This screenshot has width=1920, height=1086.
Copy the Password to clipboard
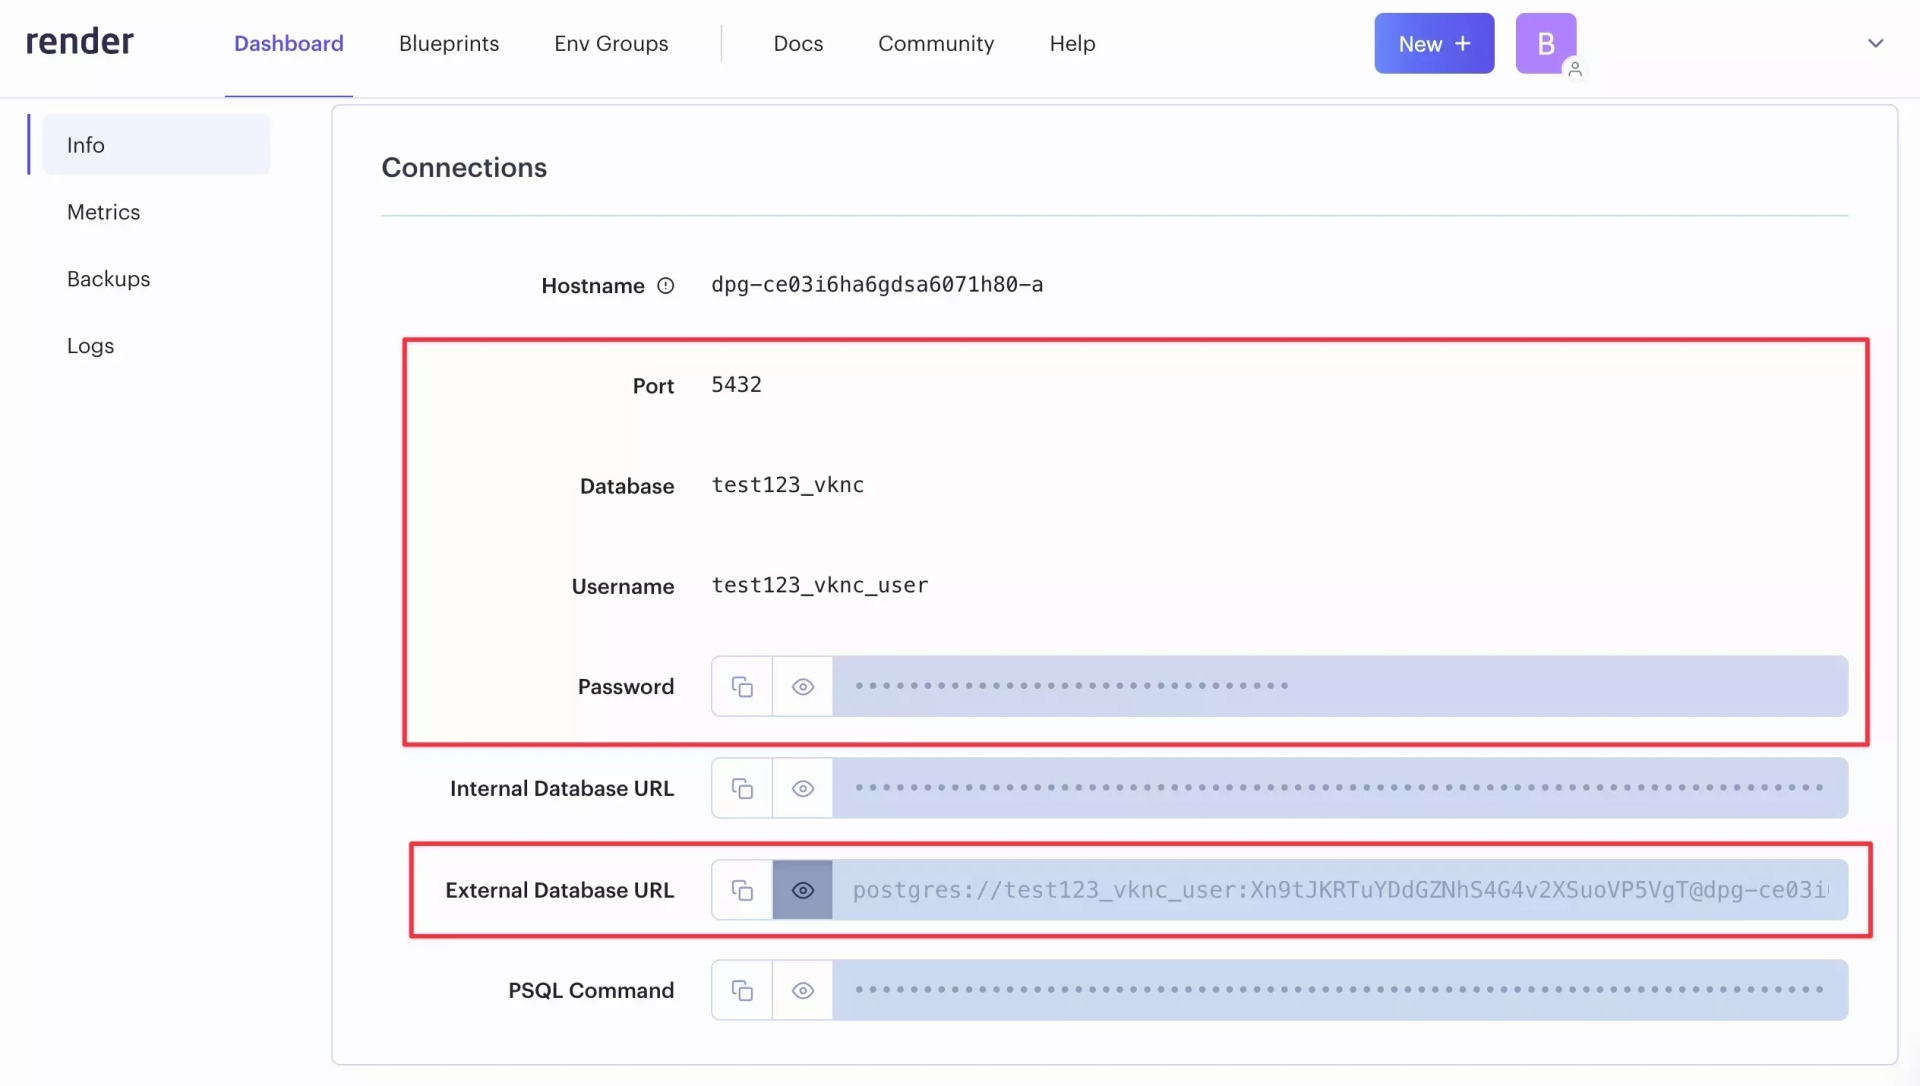(741, 685)
